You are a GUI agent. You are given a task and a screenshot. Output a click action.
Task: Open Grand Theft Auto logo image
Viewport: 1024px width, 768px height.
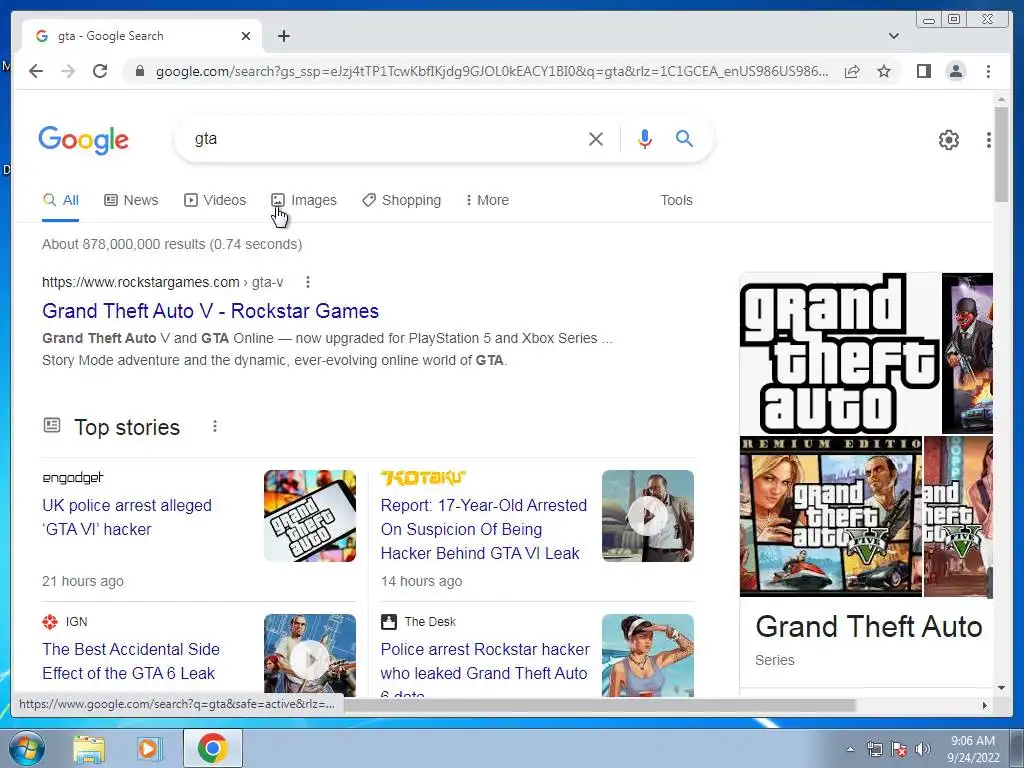coord(840,353)
